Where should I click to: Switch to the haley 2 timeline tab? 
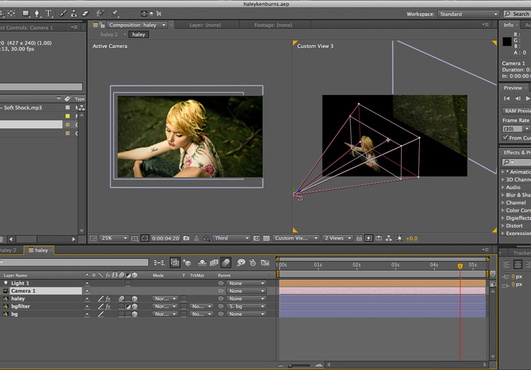pyautogui.click(x=8, y=250)
